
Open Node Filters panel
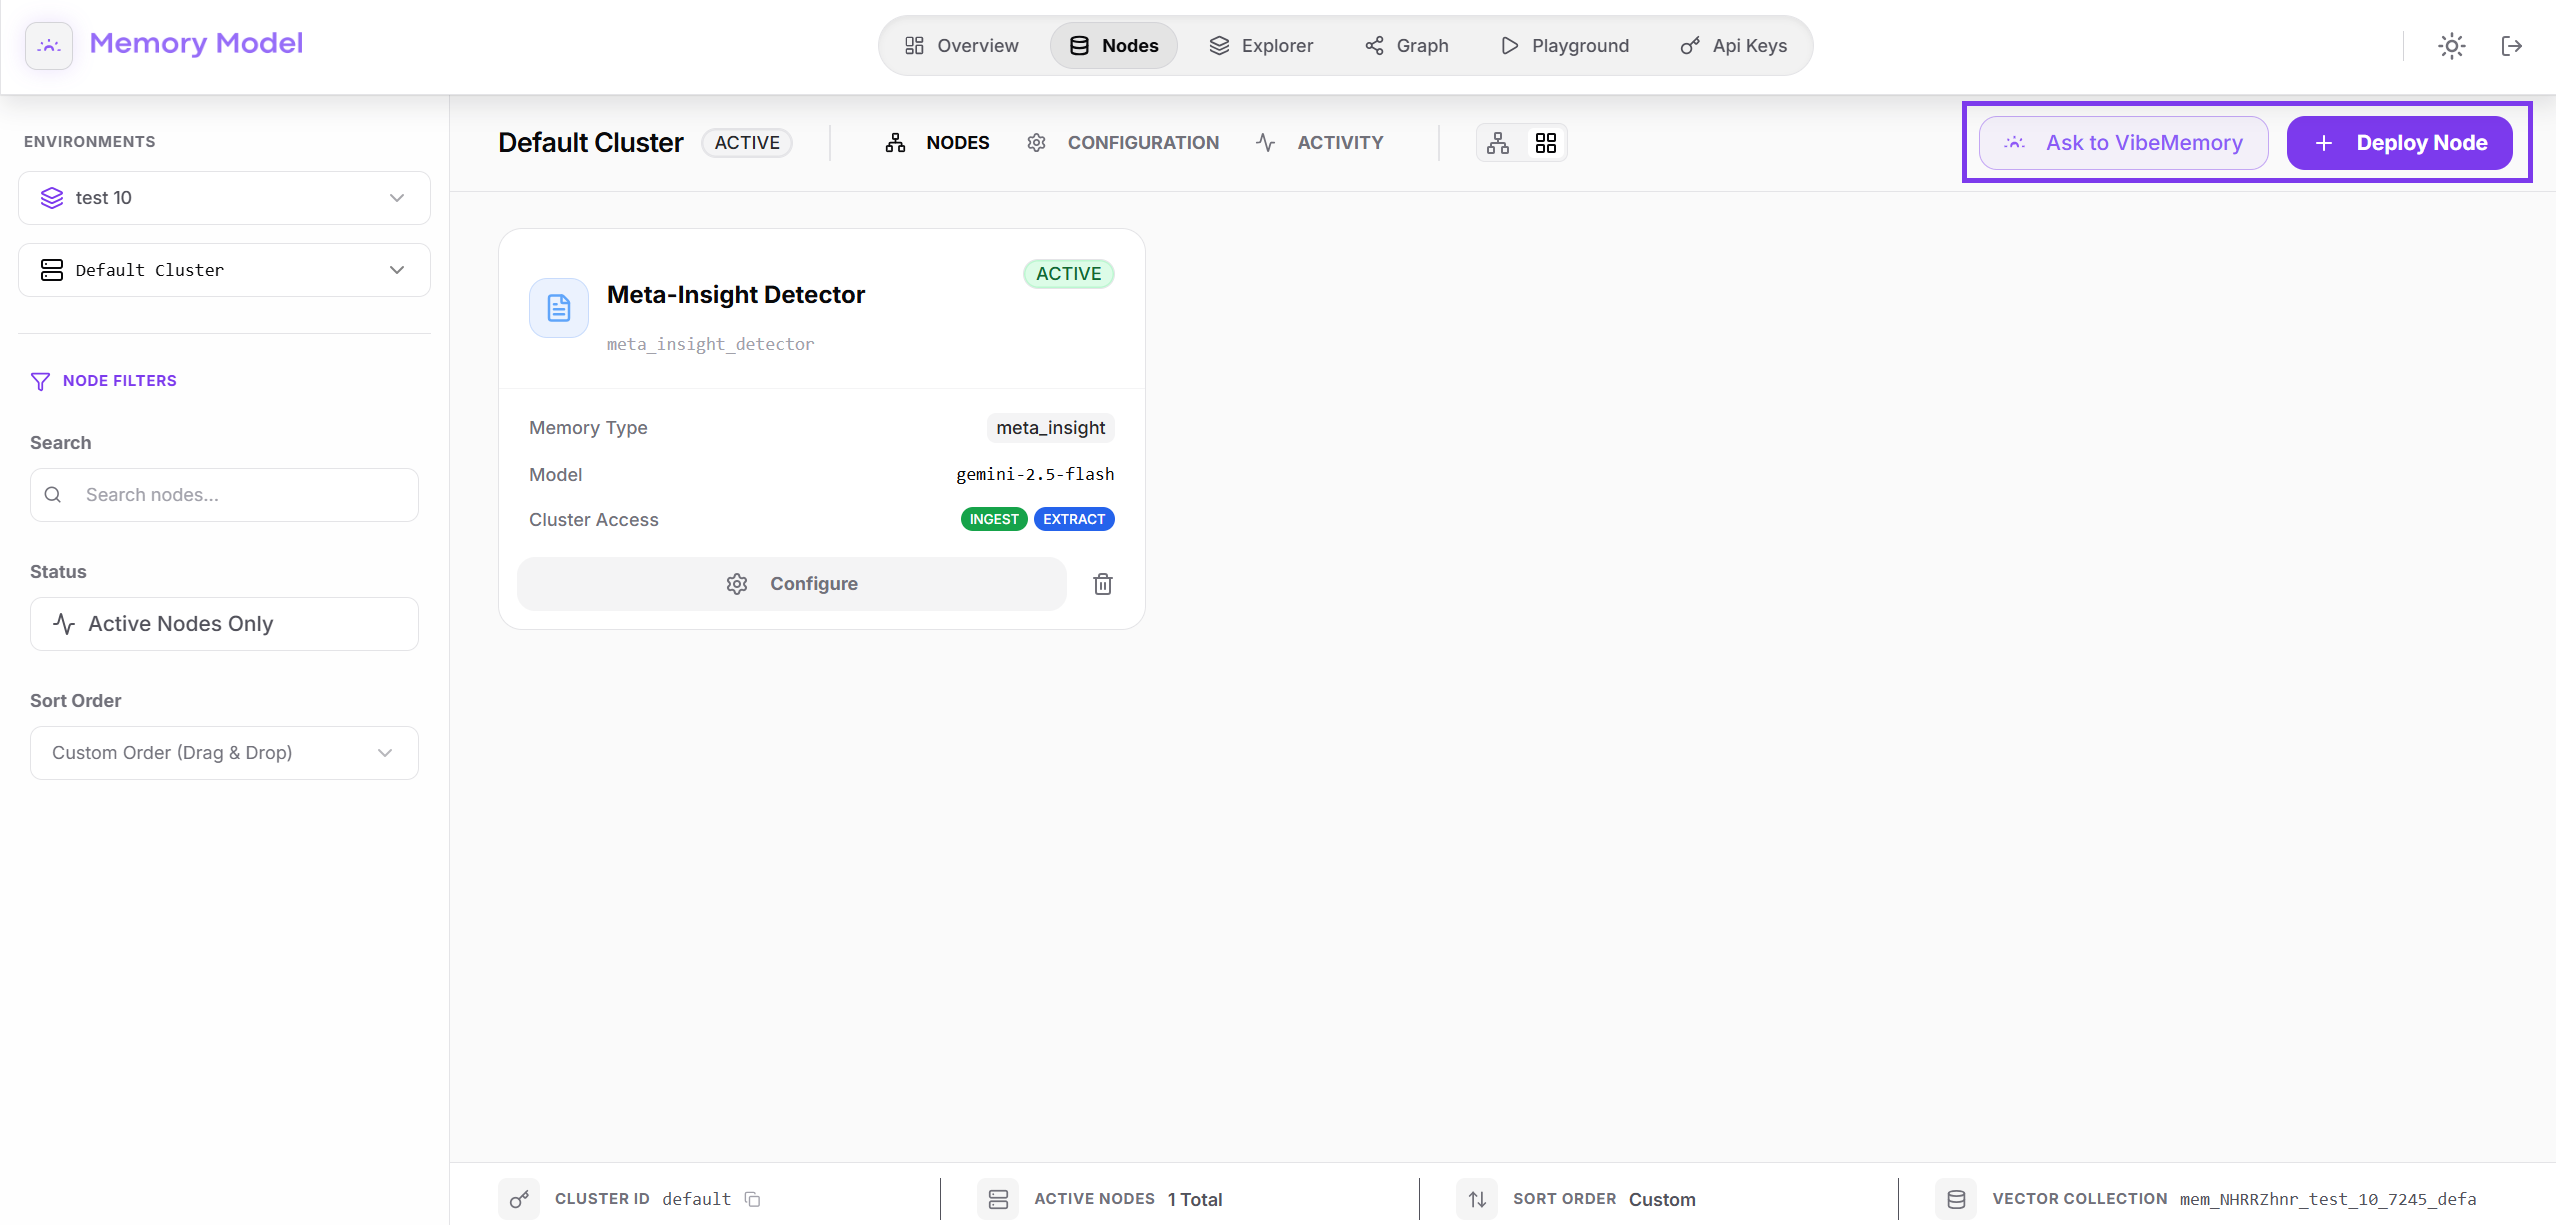tap(103, 381)
